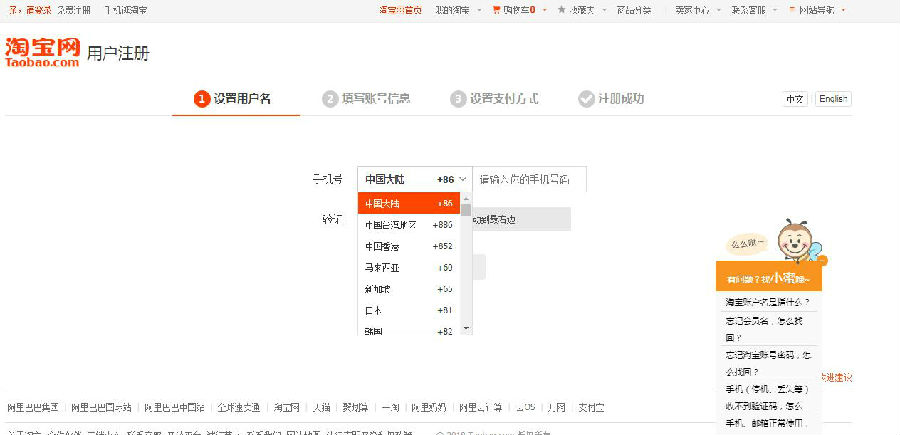Click the country list scroll up arrow

pyautogui.click(x=466, y=198)
